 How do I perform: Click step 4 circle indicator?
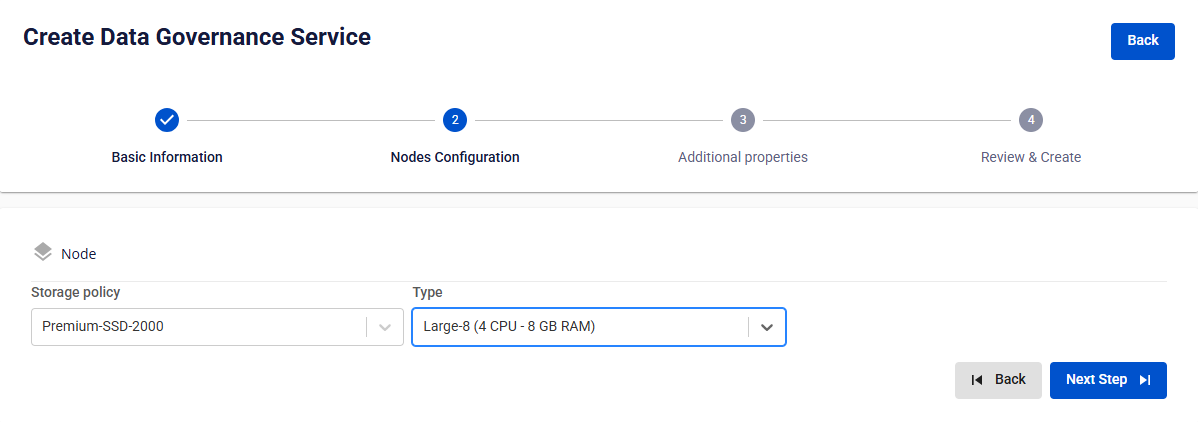1031,120
